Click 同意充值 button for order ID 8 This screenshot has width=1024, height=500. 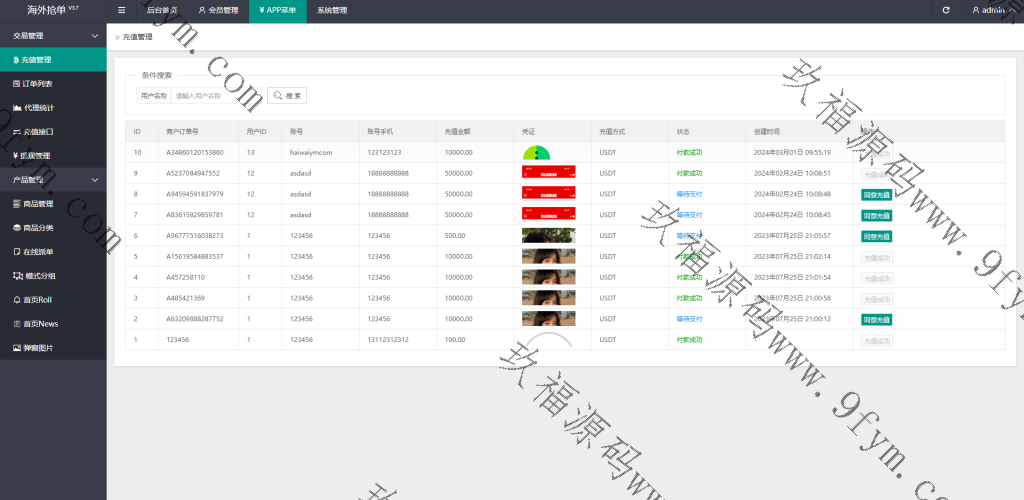[x=876, y=194]
